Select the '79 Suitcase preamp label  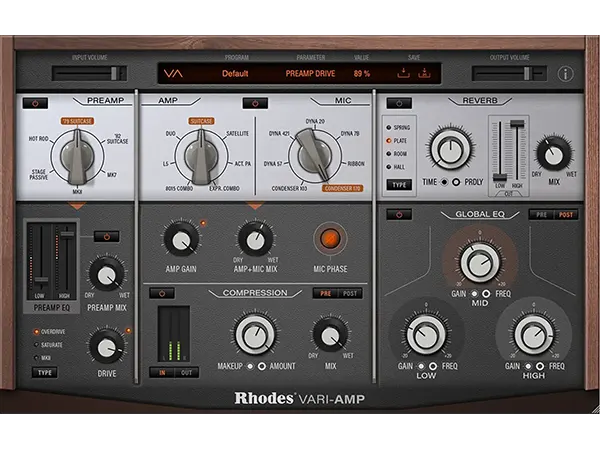point(77,121)
